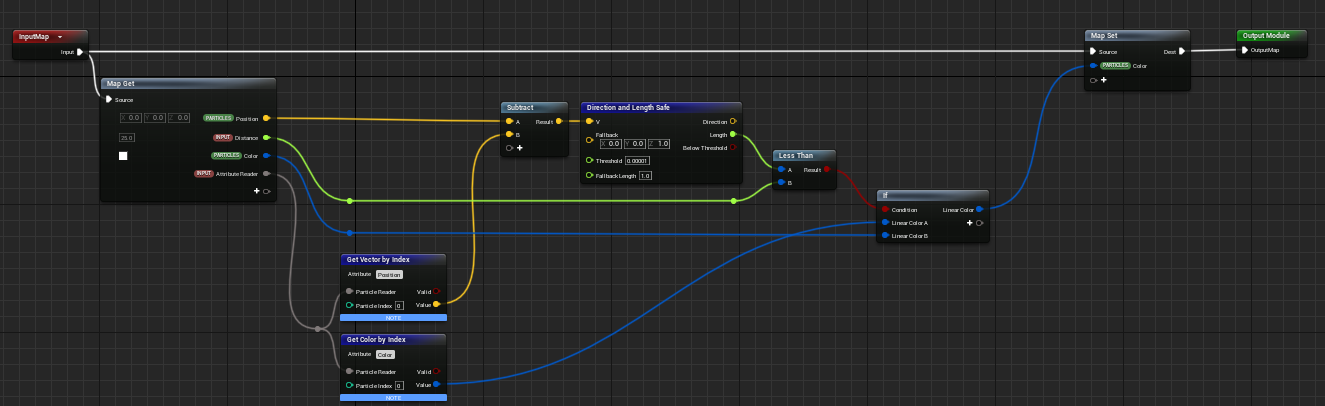Click the Below Threshold output pin

coord(732,147)
